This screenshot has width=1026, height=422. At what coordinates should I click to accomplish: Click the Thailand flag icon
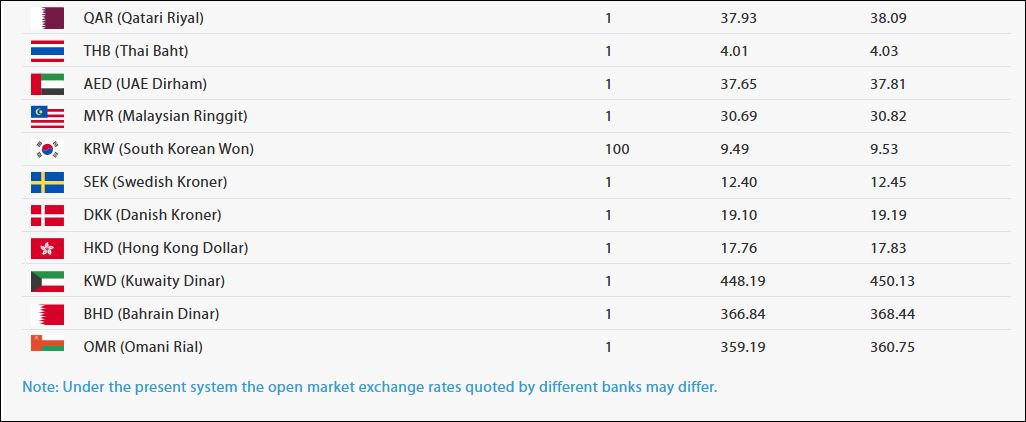47,51
